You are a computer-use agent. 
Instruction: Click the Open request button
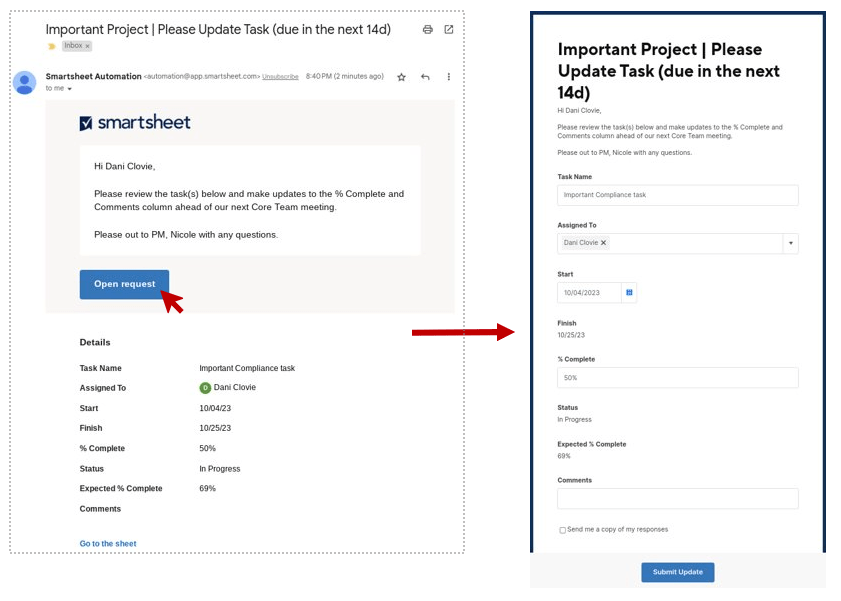click(x=124, y=284)
